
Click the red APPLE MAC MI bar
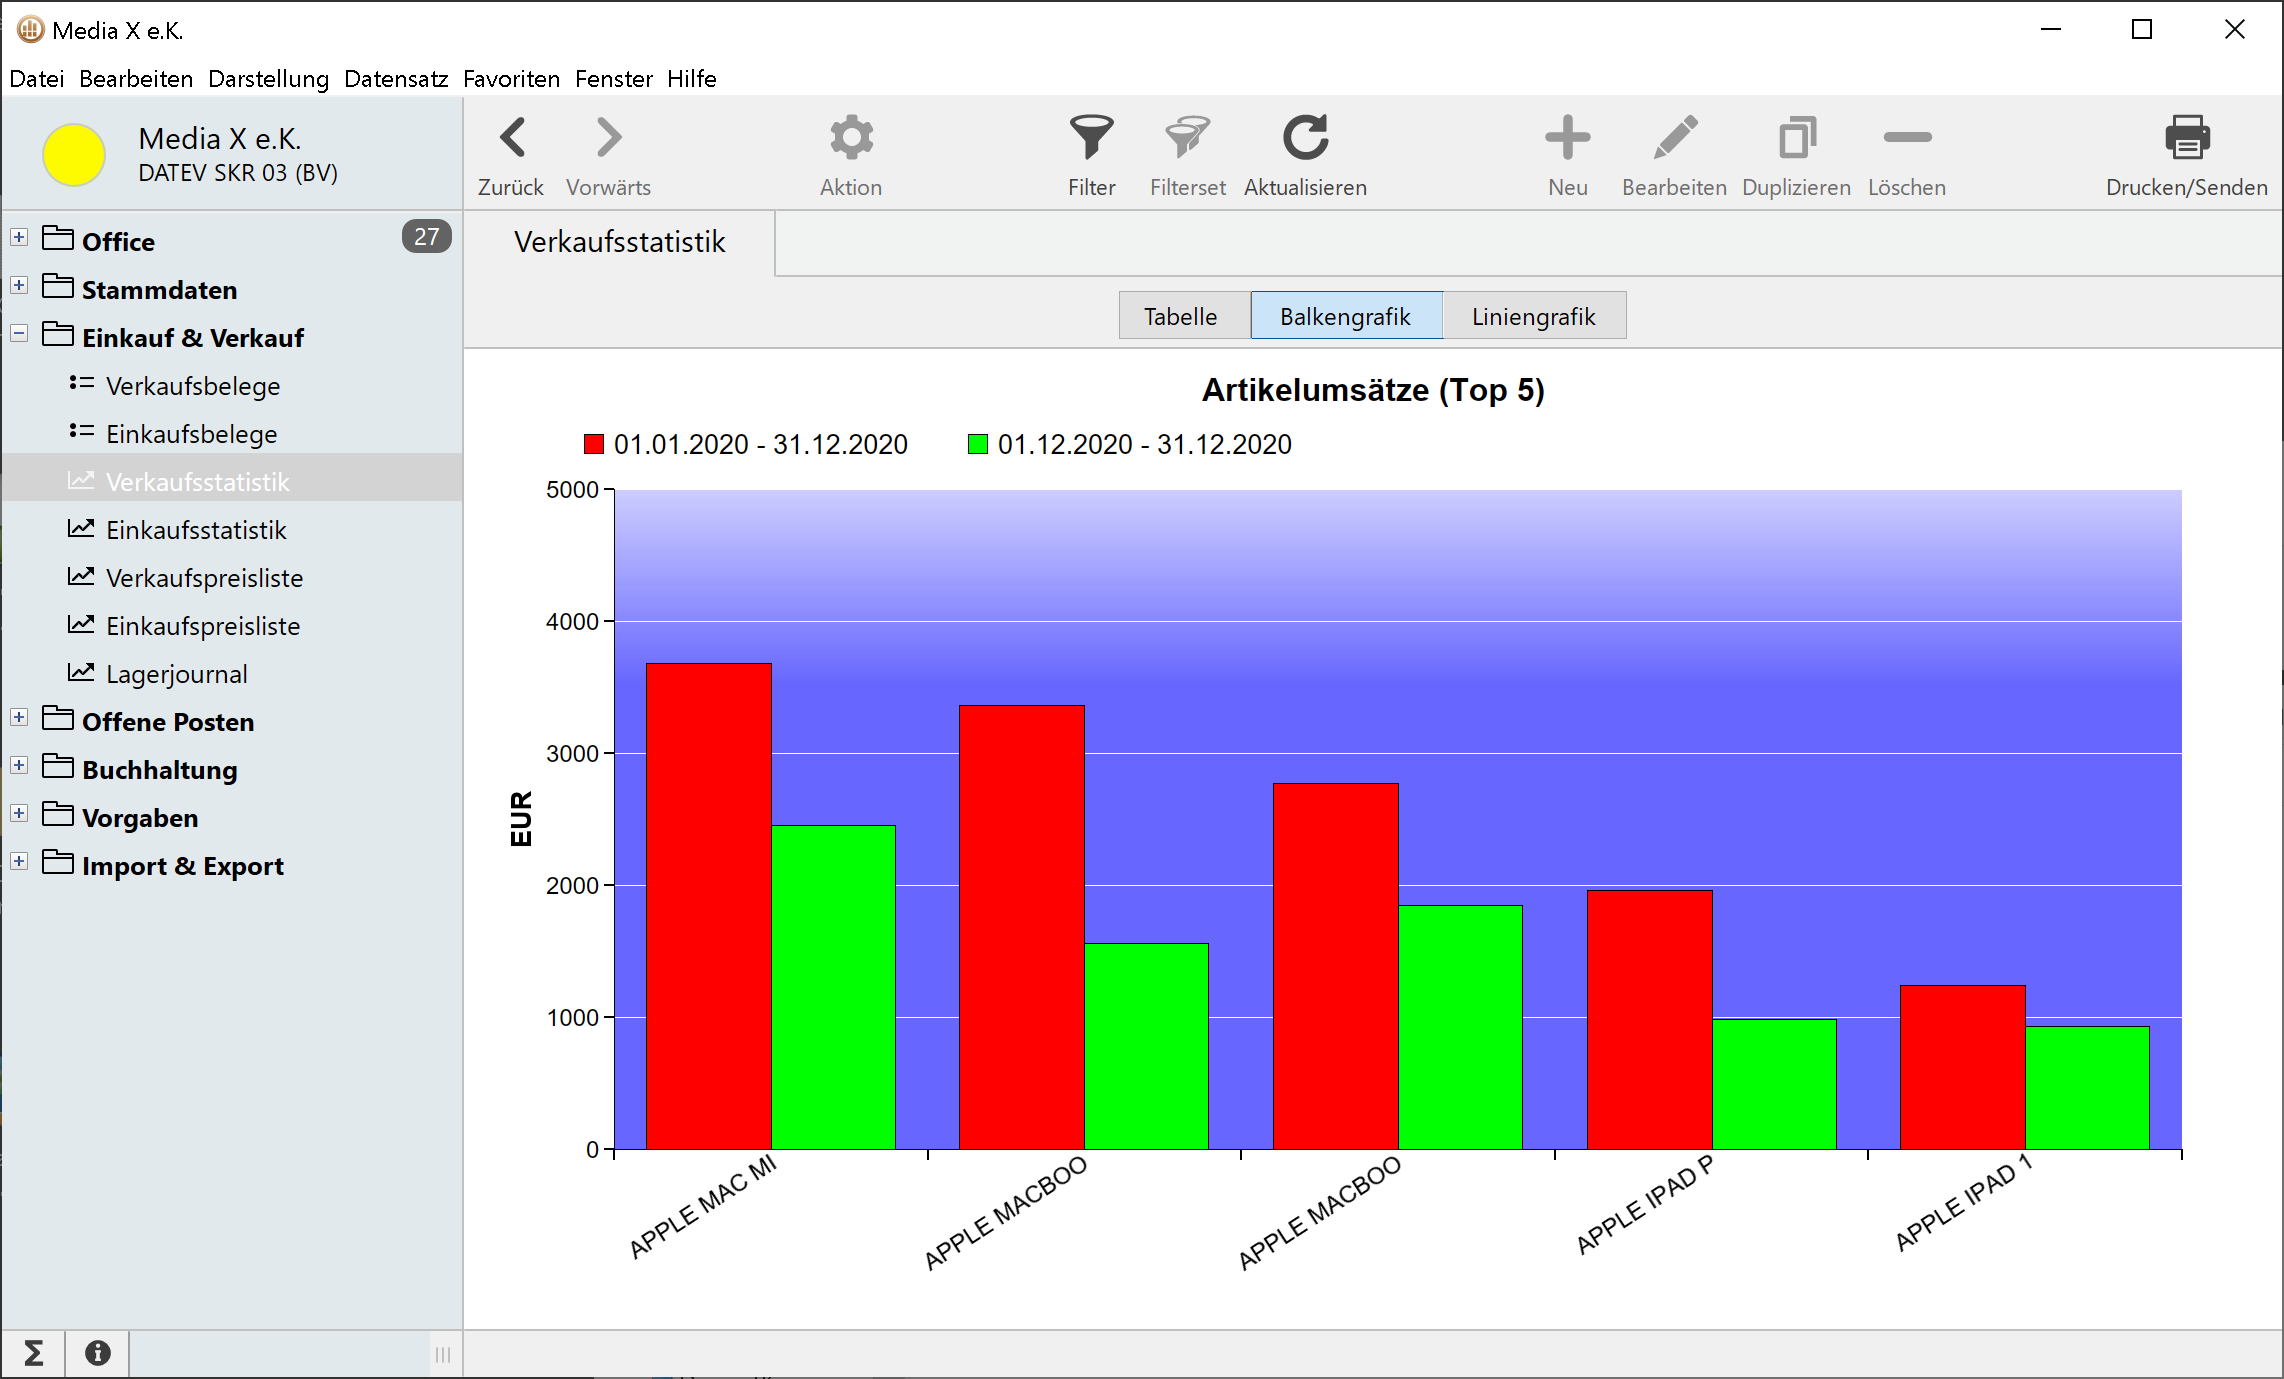(709, 906)
